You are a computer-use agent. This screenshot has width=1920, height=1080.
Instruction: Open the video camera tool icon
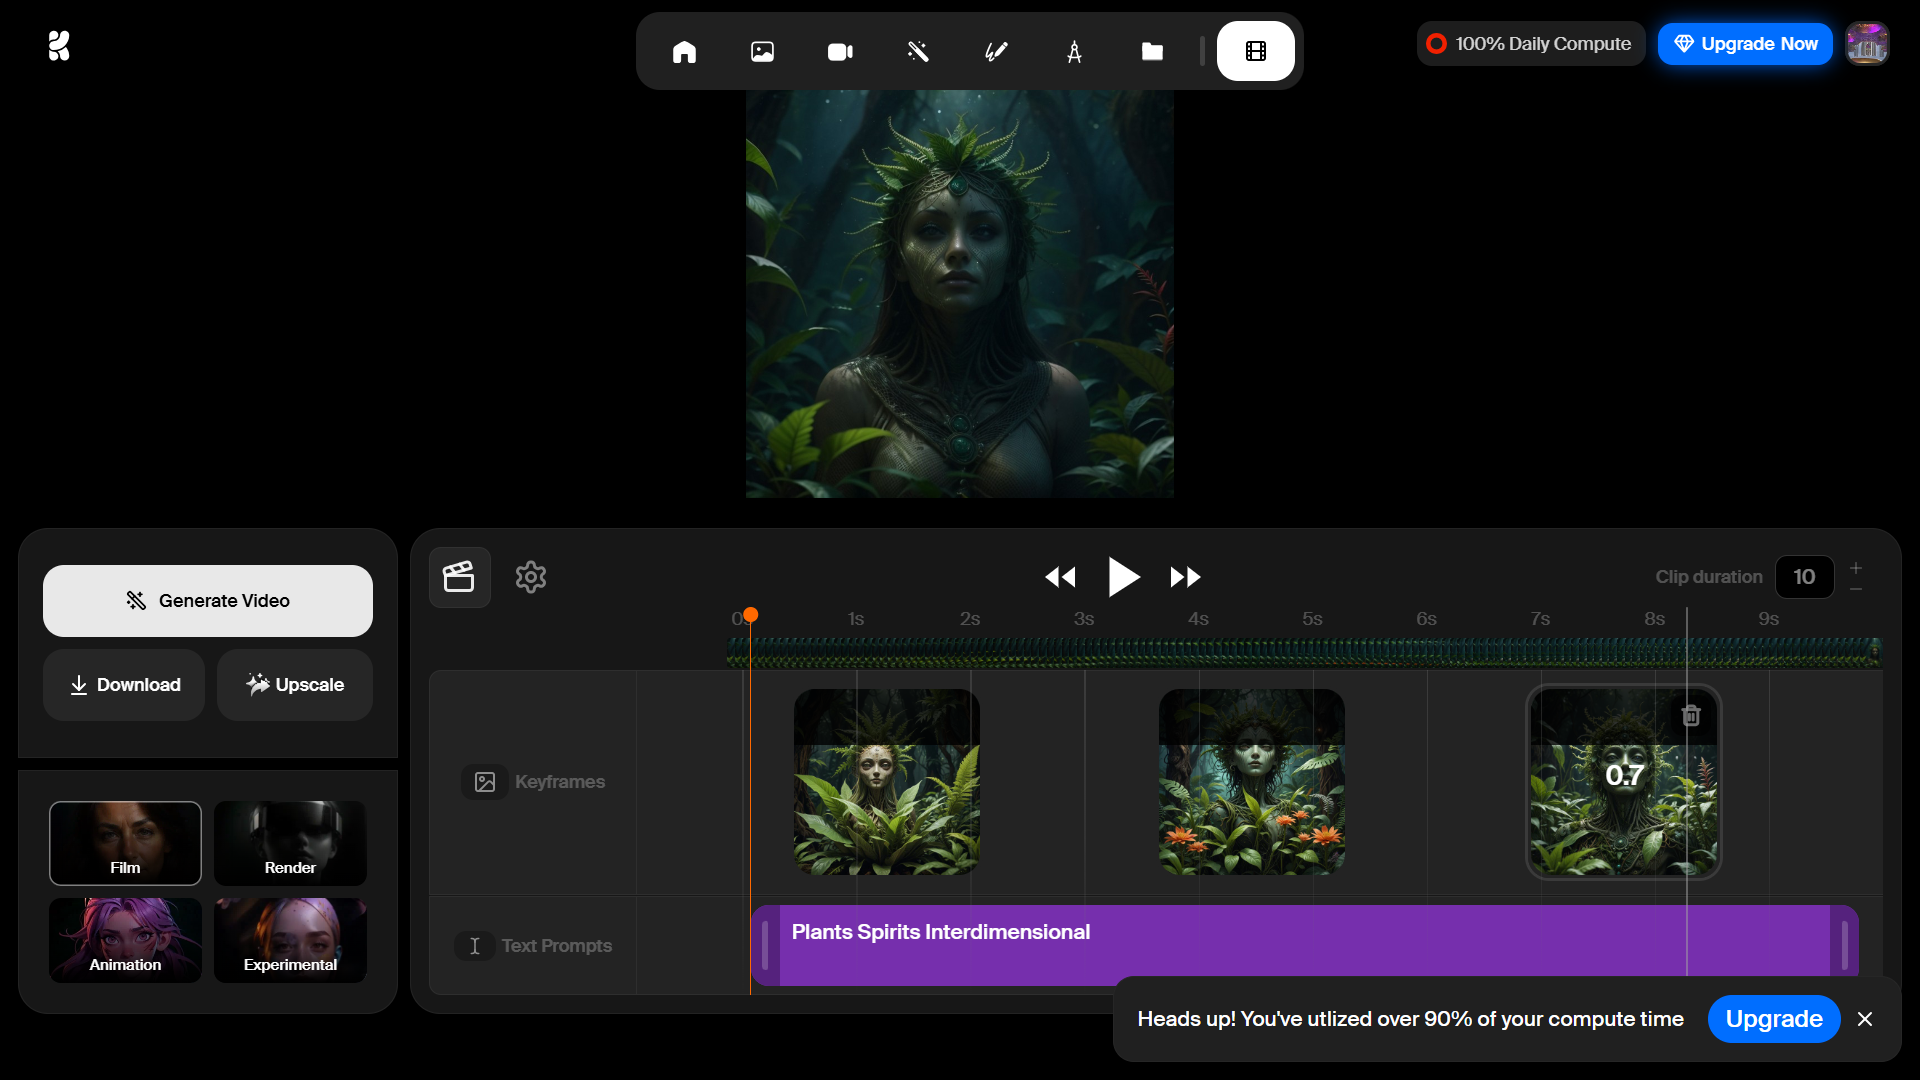point(840,52)
